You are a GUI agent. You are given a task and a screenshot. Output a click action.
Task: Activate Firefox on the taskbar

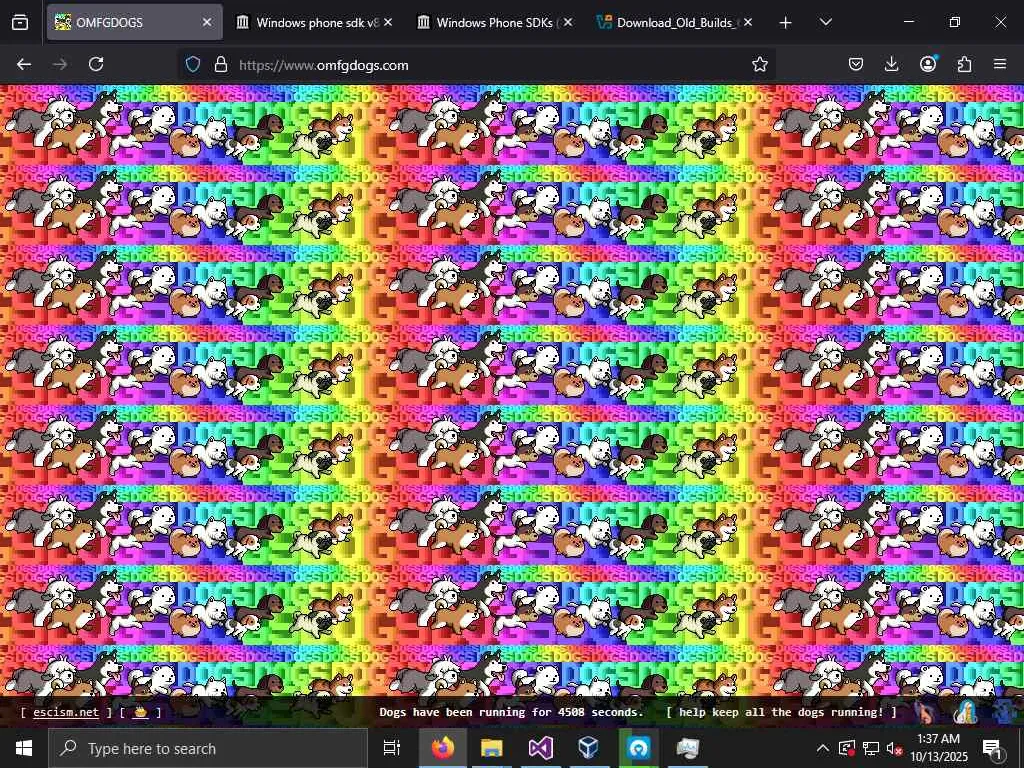pos(443,748)
